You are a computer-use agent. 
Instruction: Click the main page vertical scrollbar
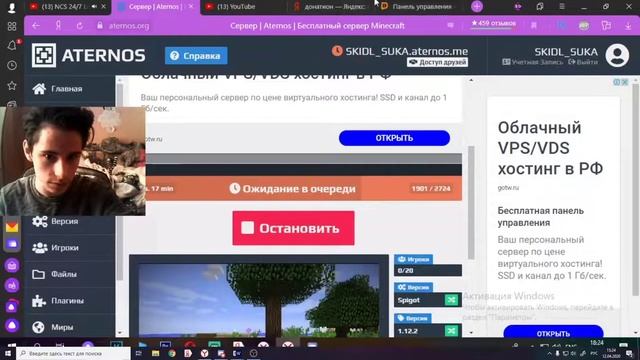[x=471, y=202]
